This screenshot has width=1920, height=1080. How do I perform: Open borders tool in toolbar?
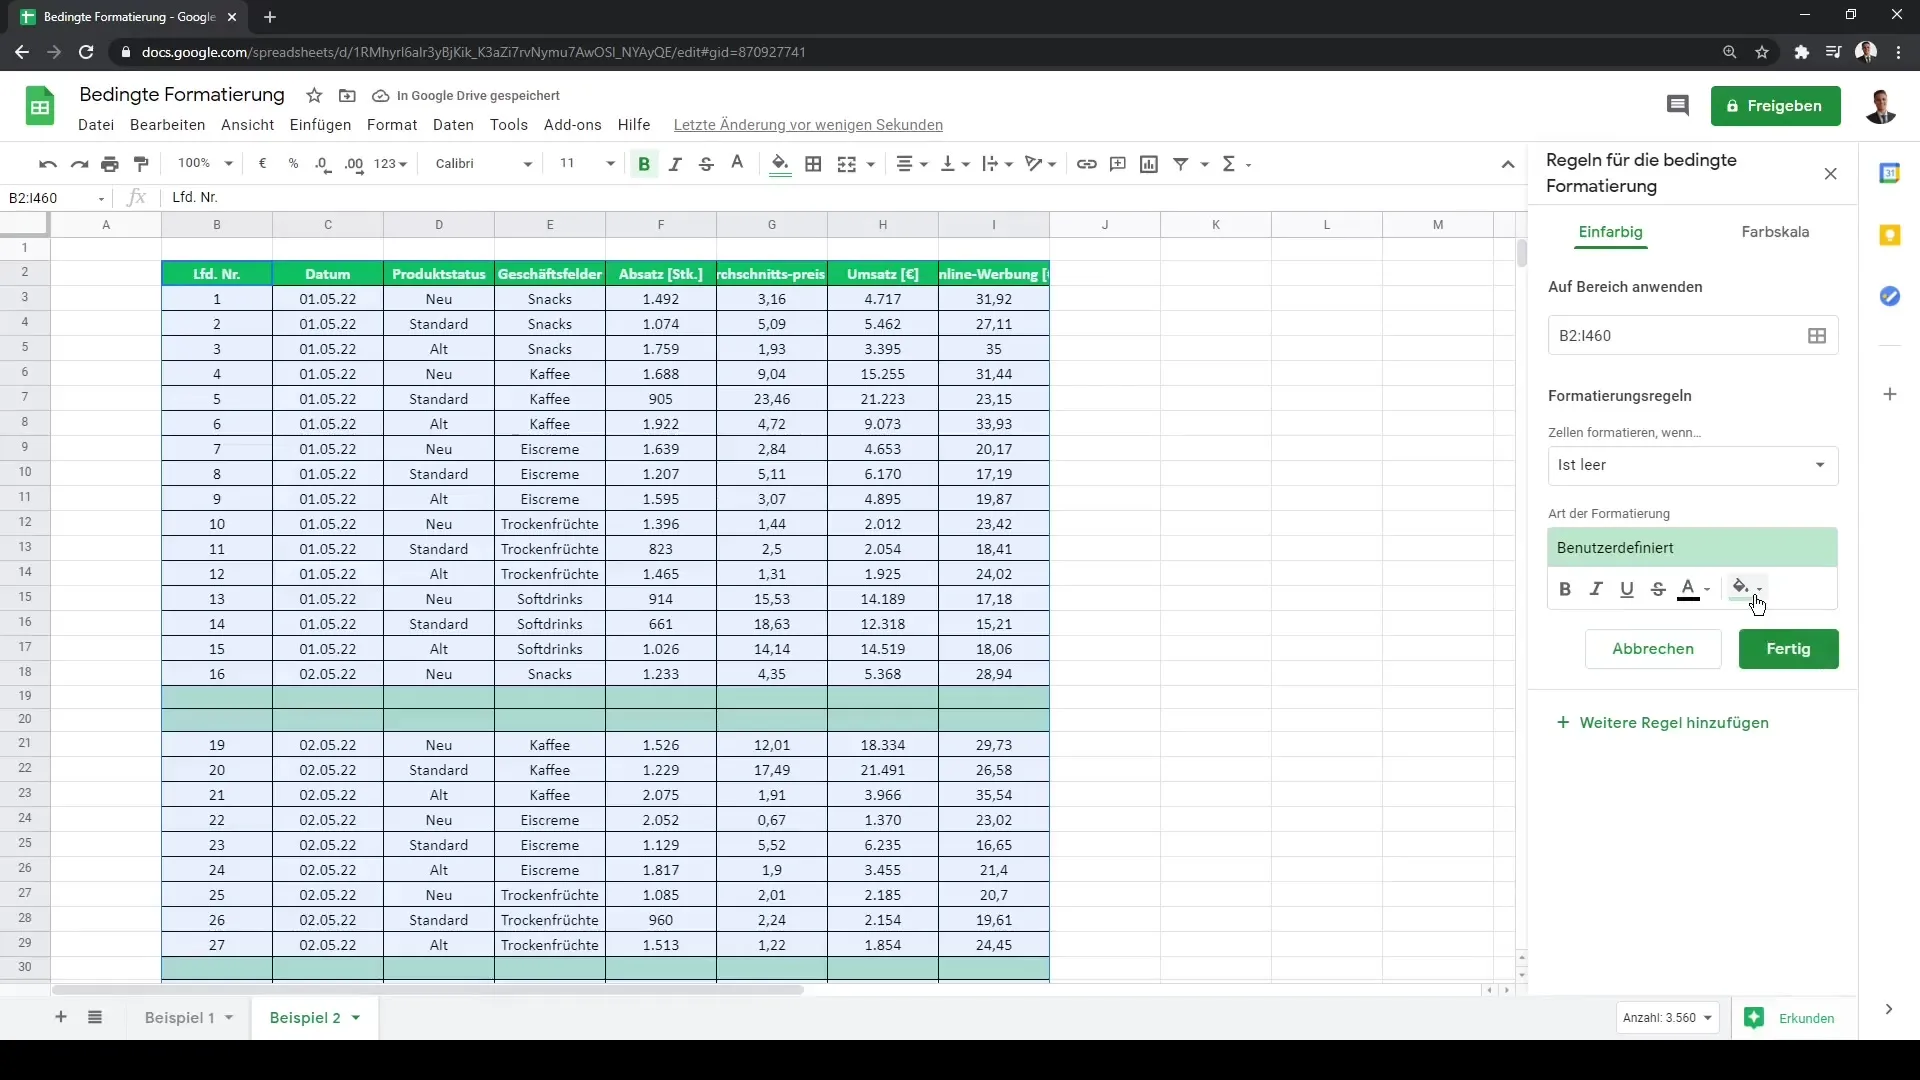click(x=813, y=164)
